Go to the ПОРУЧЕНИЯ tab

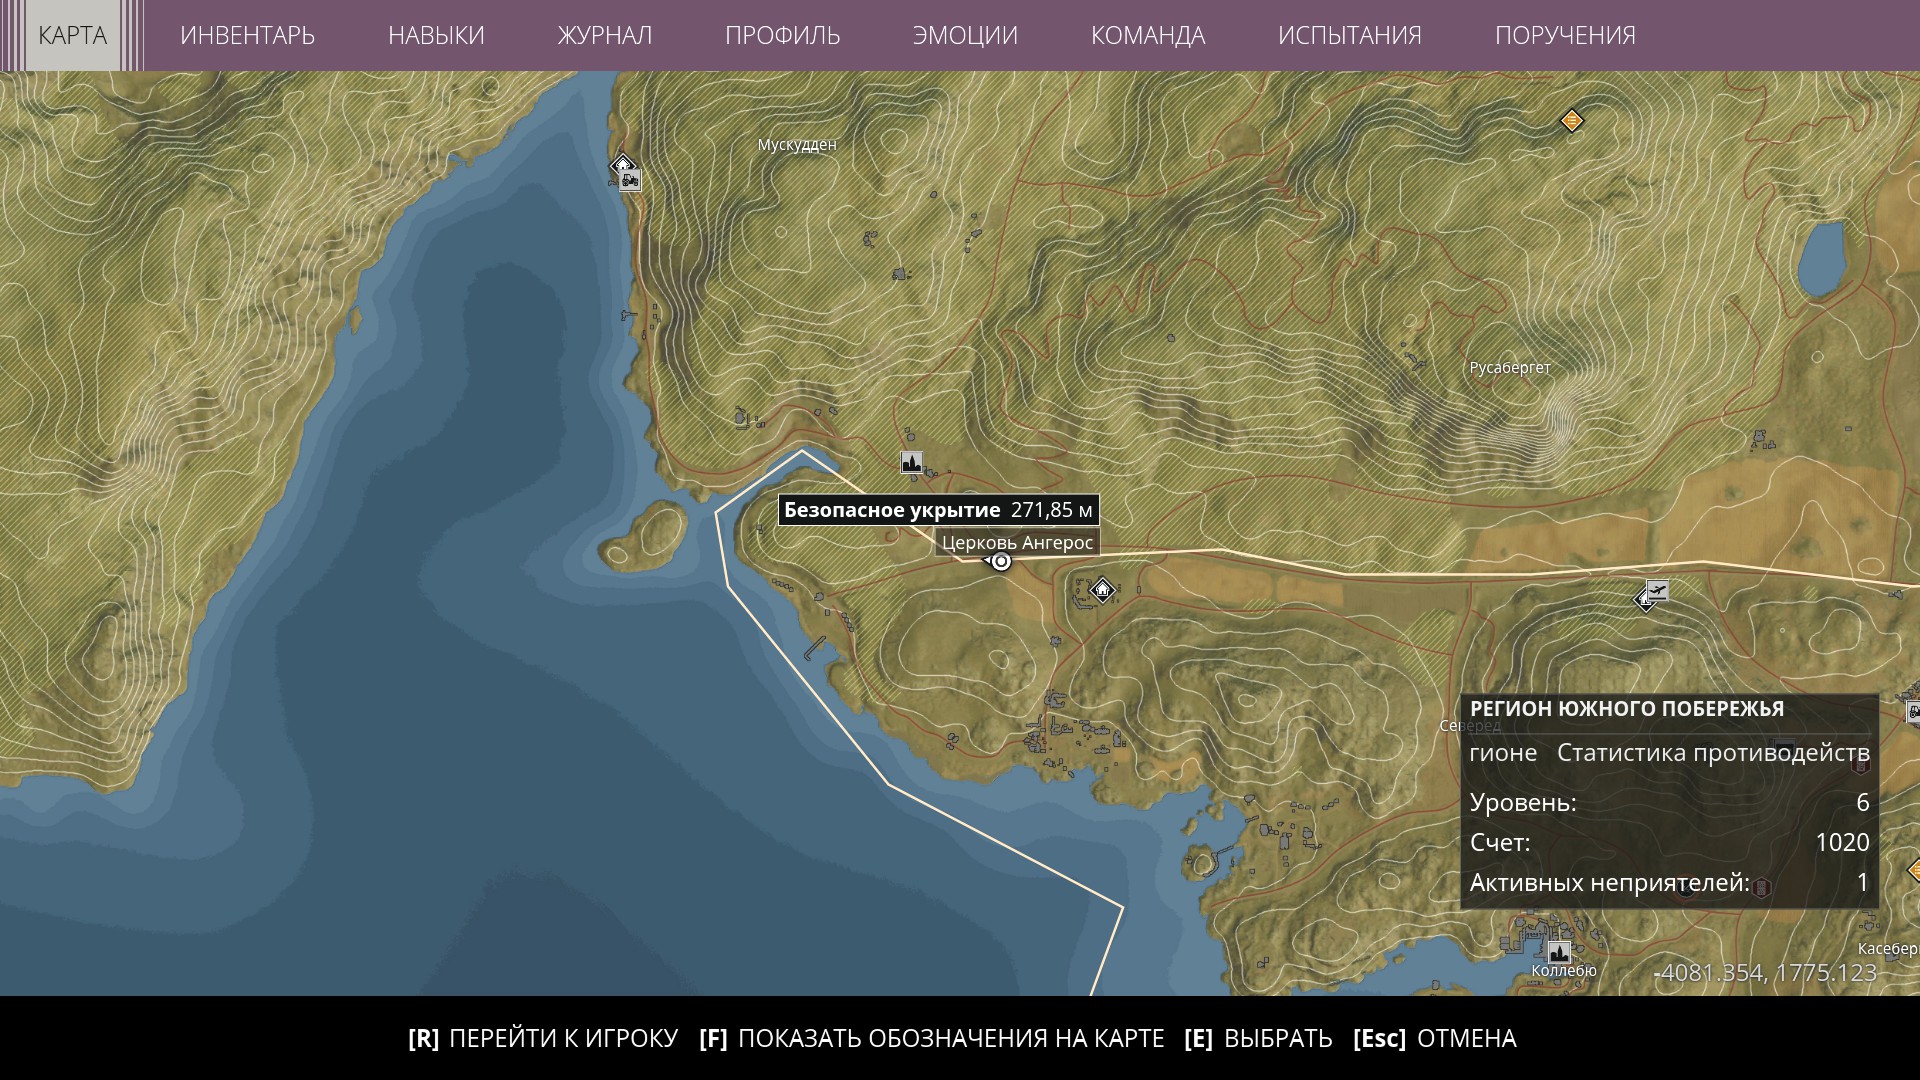[x=1565, y=35]
